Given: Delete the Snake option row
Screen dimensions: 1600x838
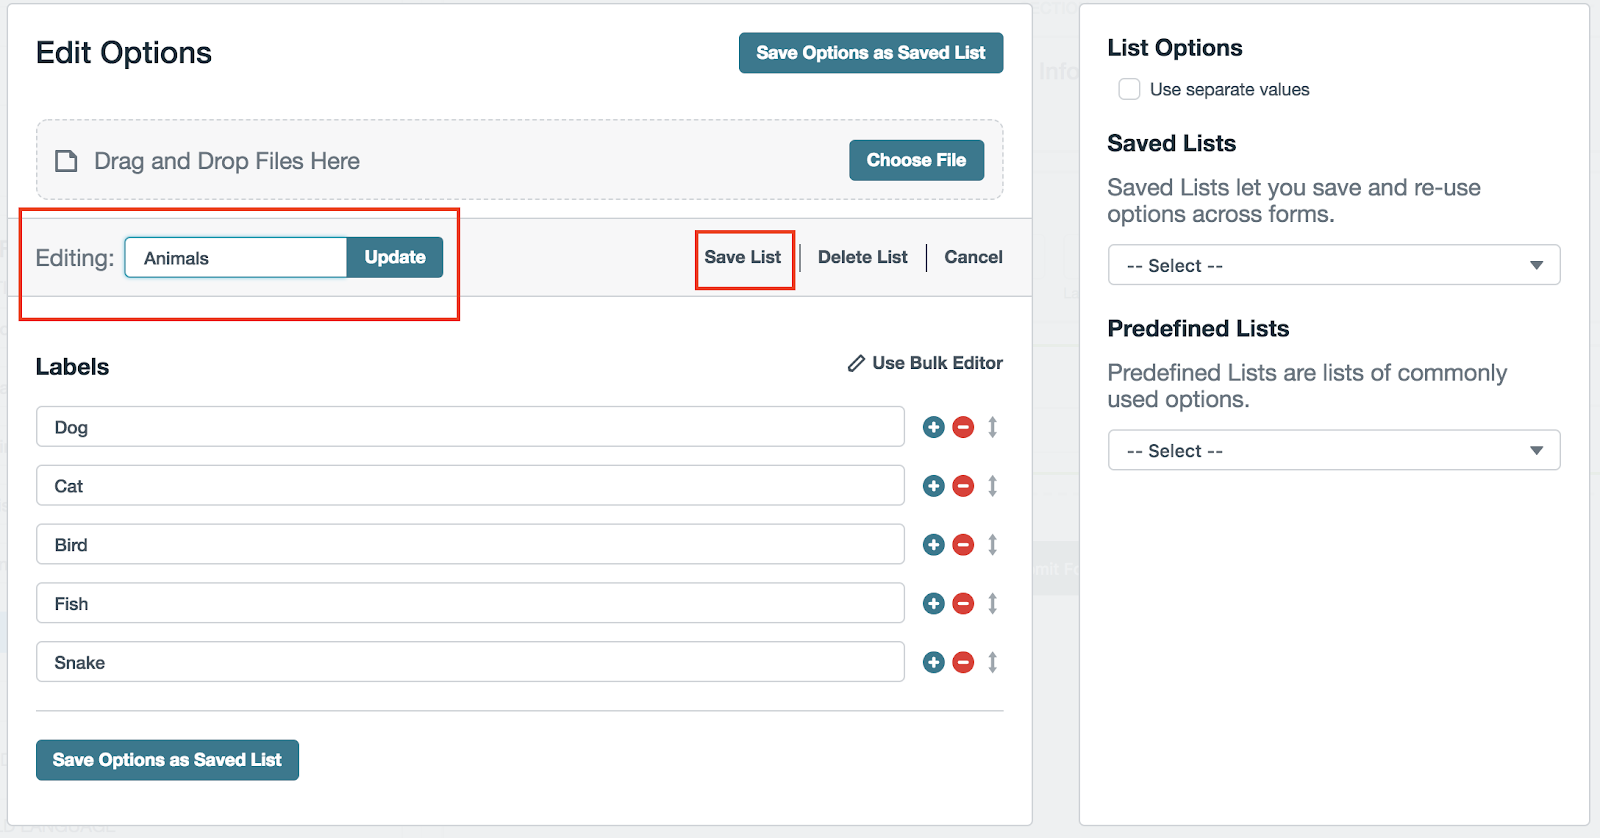Looking at the screenshot, I should tap(963, 662).
